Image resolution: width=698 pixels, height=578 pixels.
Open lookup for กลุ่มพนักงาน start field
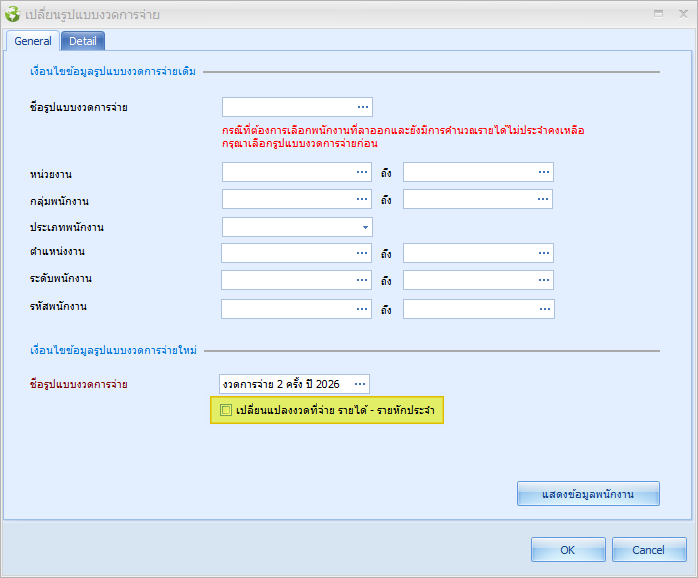click(x=362, y=200)
